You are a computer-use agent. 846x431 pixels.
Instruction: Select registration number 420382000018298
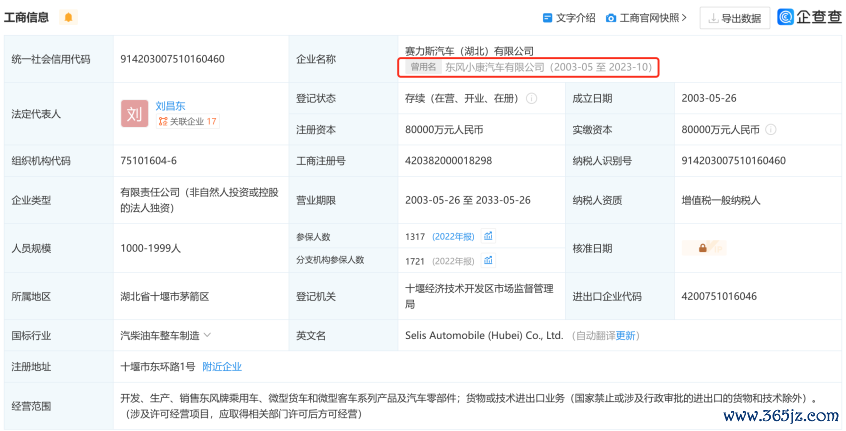click(x=448, y=161)
